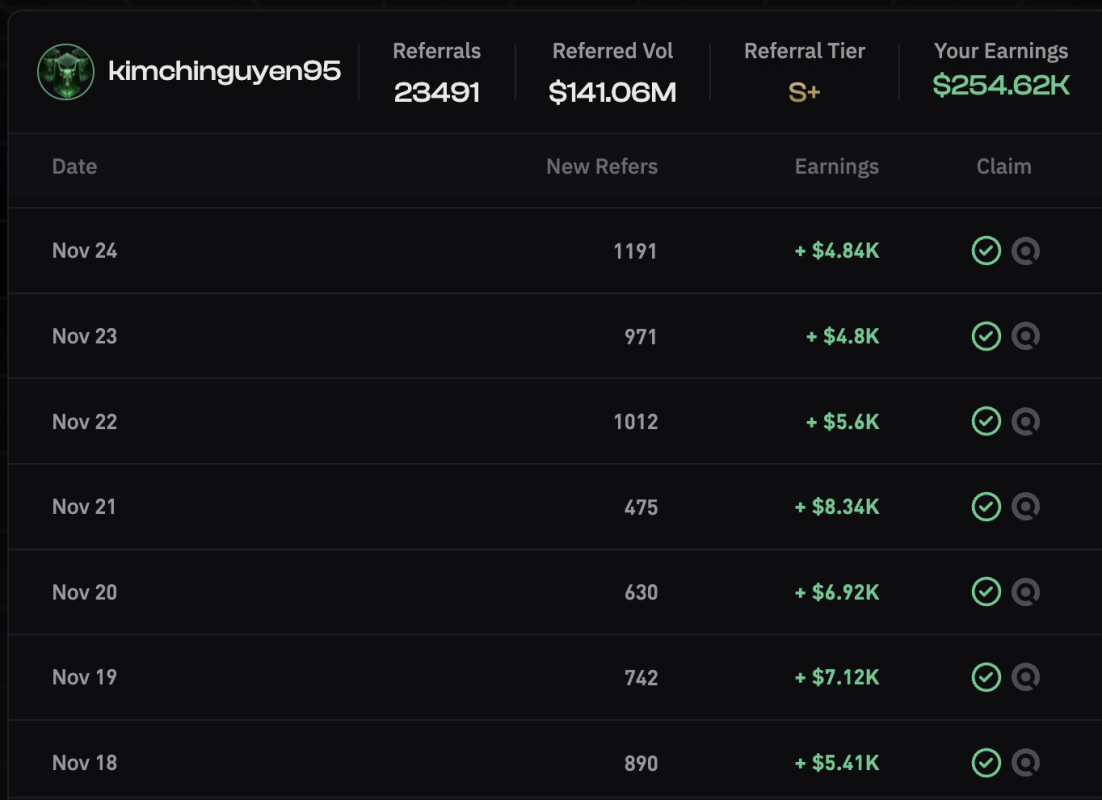Sort by the New Refers column header
The width and height of the screenshot is (1102, 800).
(601, 167)
